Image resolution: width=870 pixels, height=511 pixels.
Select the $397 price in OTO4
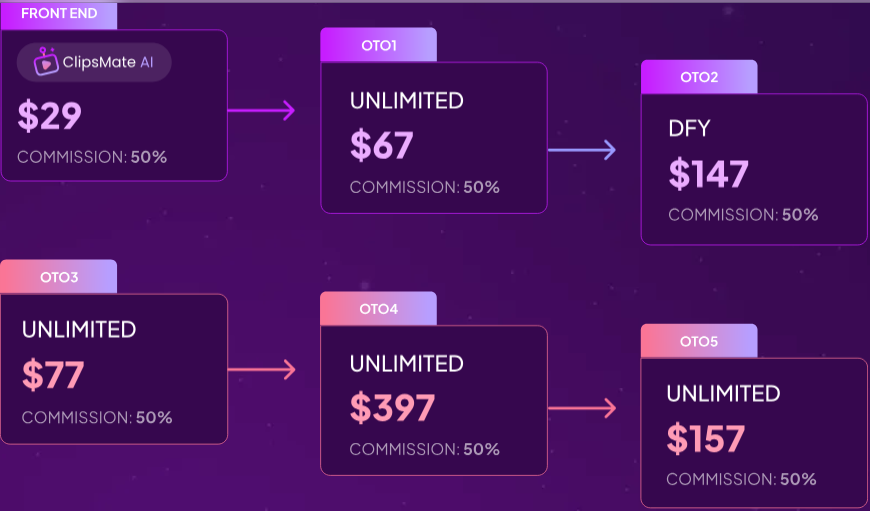tap(392, 408)
